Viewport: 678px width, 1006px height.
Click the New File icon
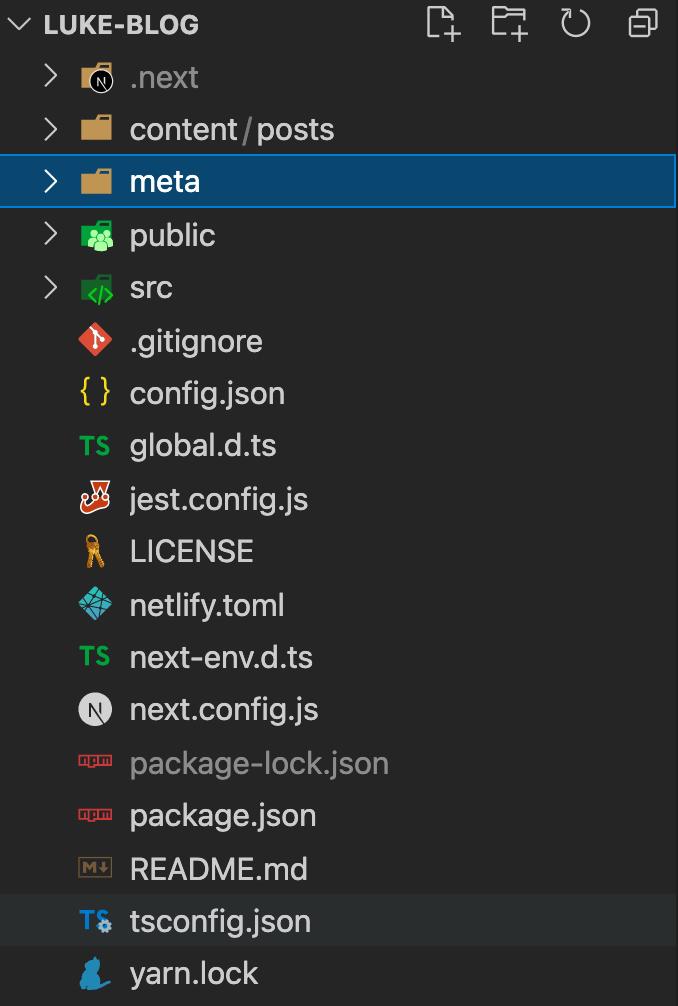(x=443, y=24)
